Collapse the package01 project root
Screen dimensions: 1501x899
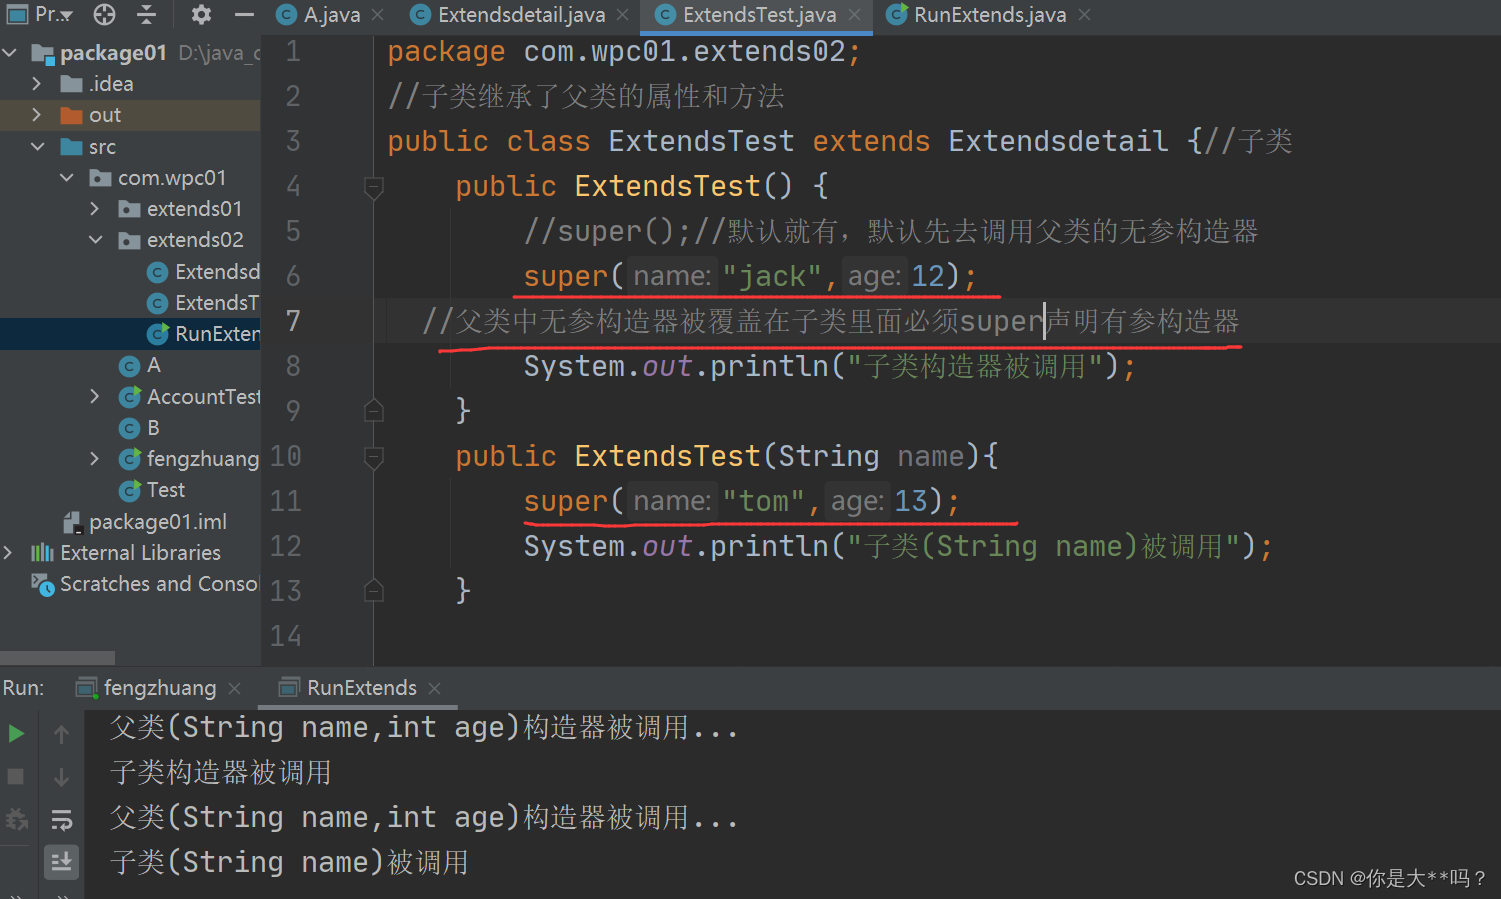point(10,52)
